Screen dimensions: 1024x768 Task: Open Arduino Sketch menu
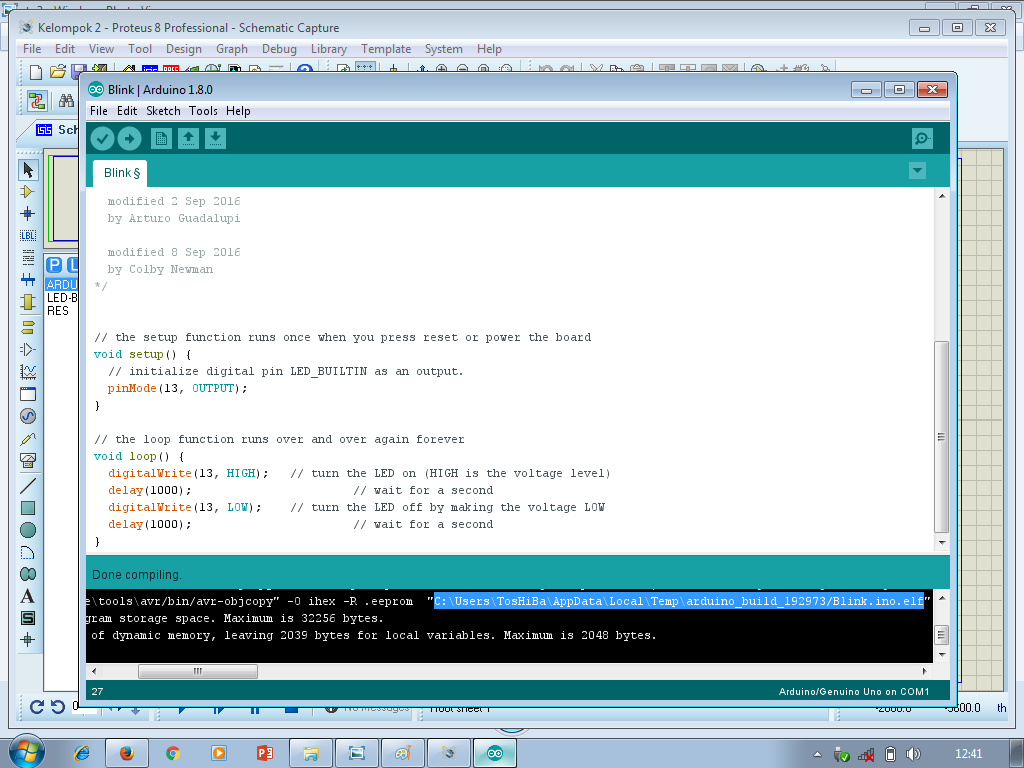click(x=163, y=111)
